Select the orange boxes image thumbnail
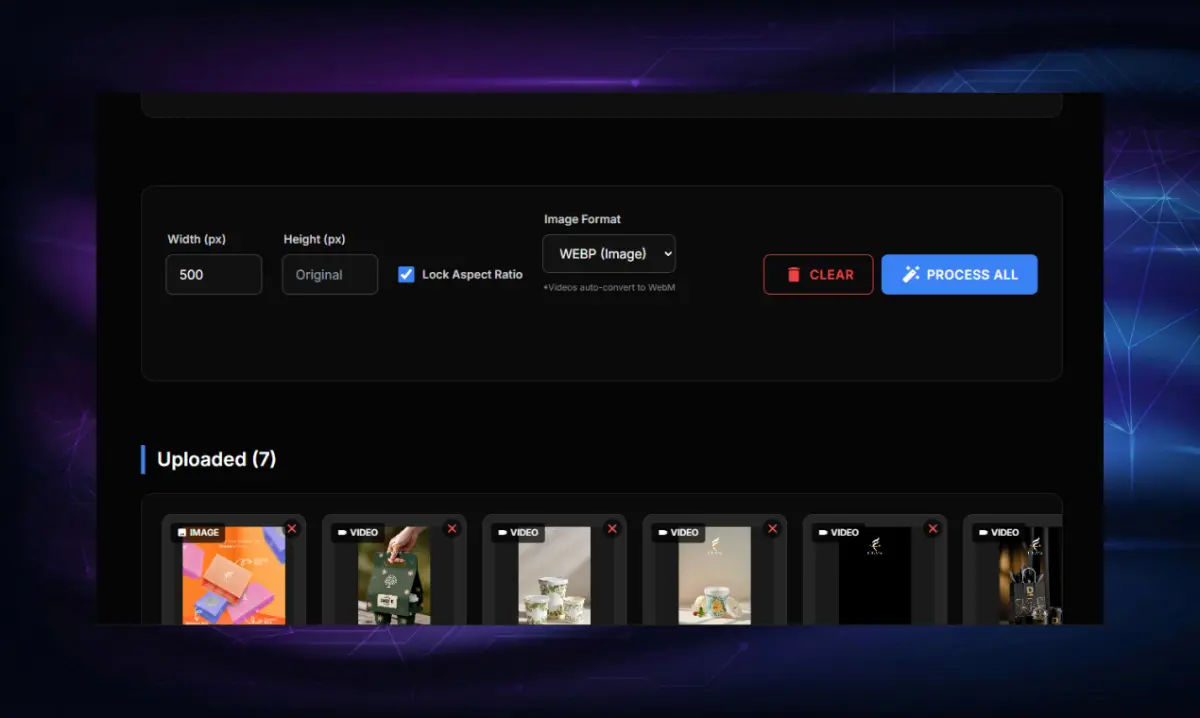The width and height of the screenshot is (1200, 718). [234, 580]
